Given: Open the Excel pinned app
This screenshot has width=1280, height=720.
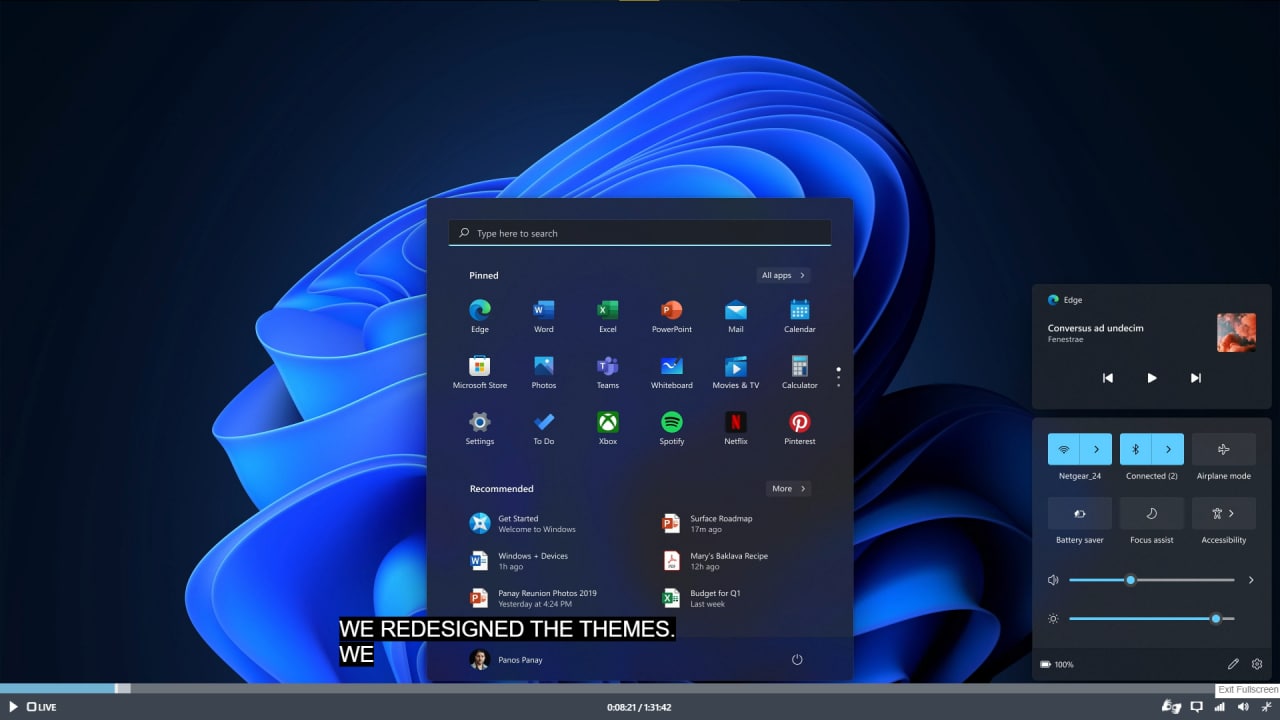Looking at the screenshot, I should (608, 316).
